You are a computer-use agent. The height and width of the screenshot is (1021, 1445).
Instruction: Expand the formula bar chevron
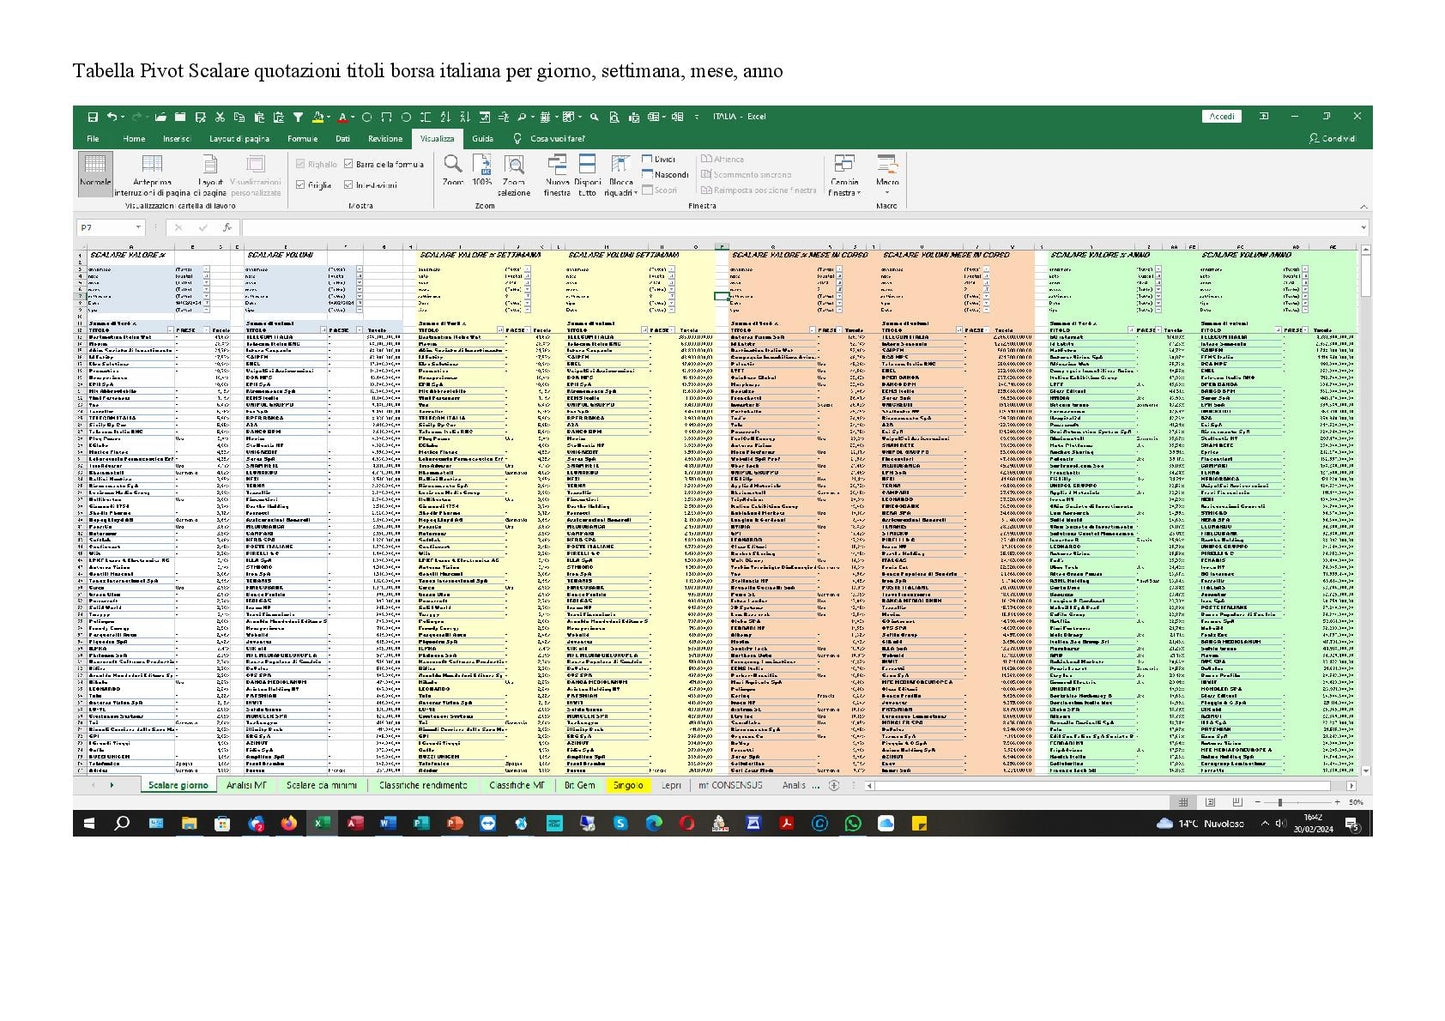(x=1363, y=228)
